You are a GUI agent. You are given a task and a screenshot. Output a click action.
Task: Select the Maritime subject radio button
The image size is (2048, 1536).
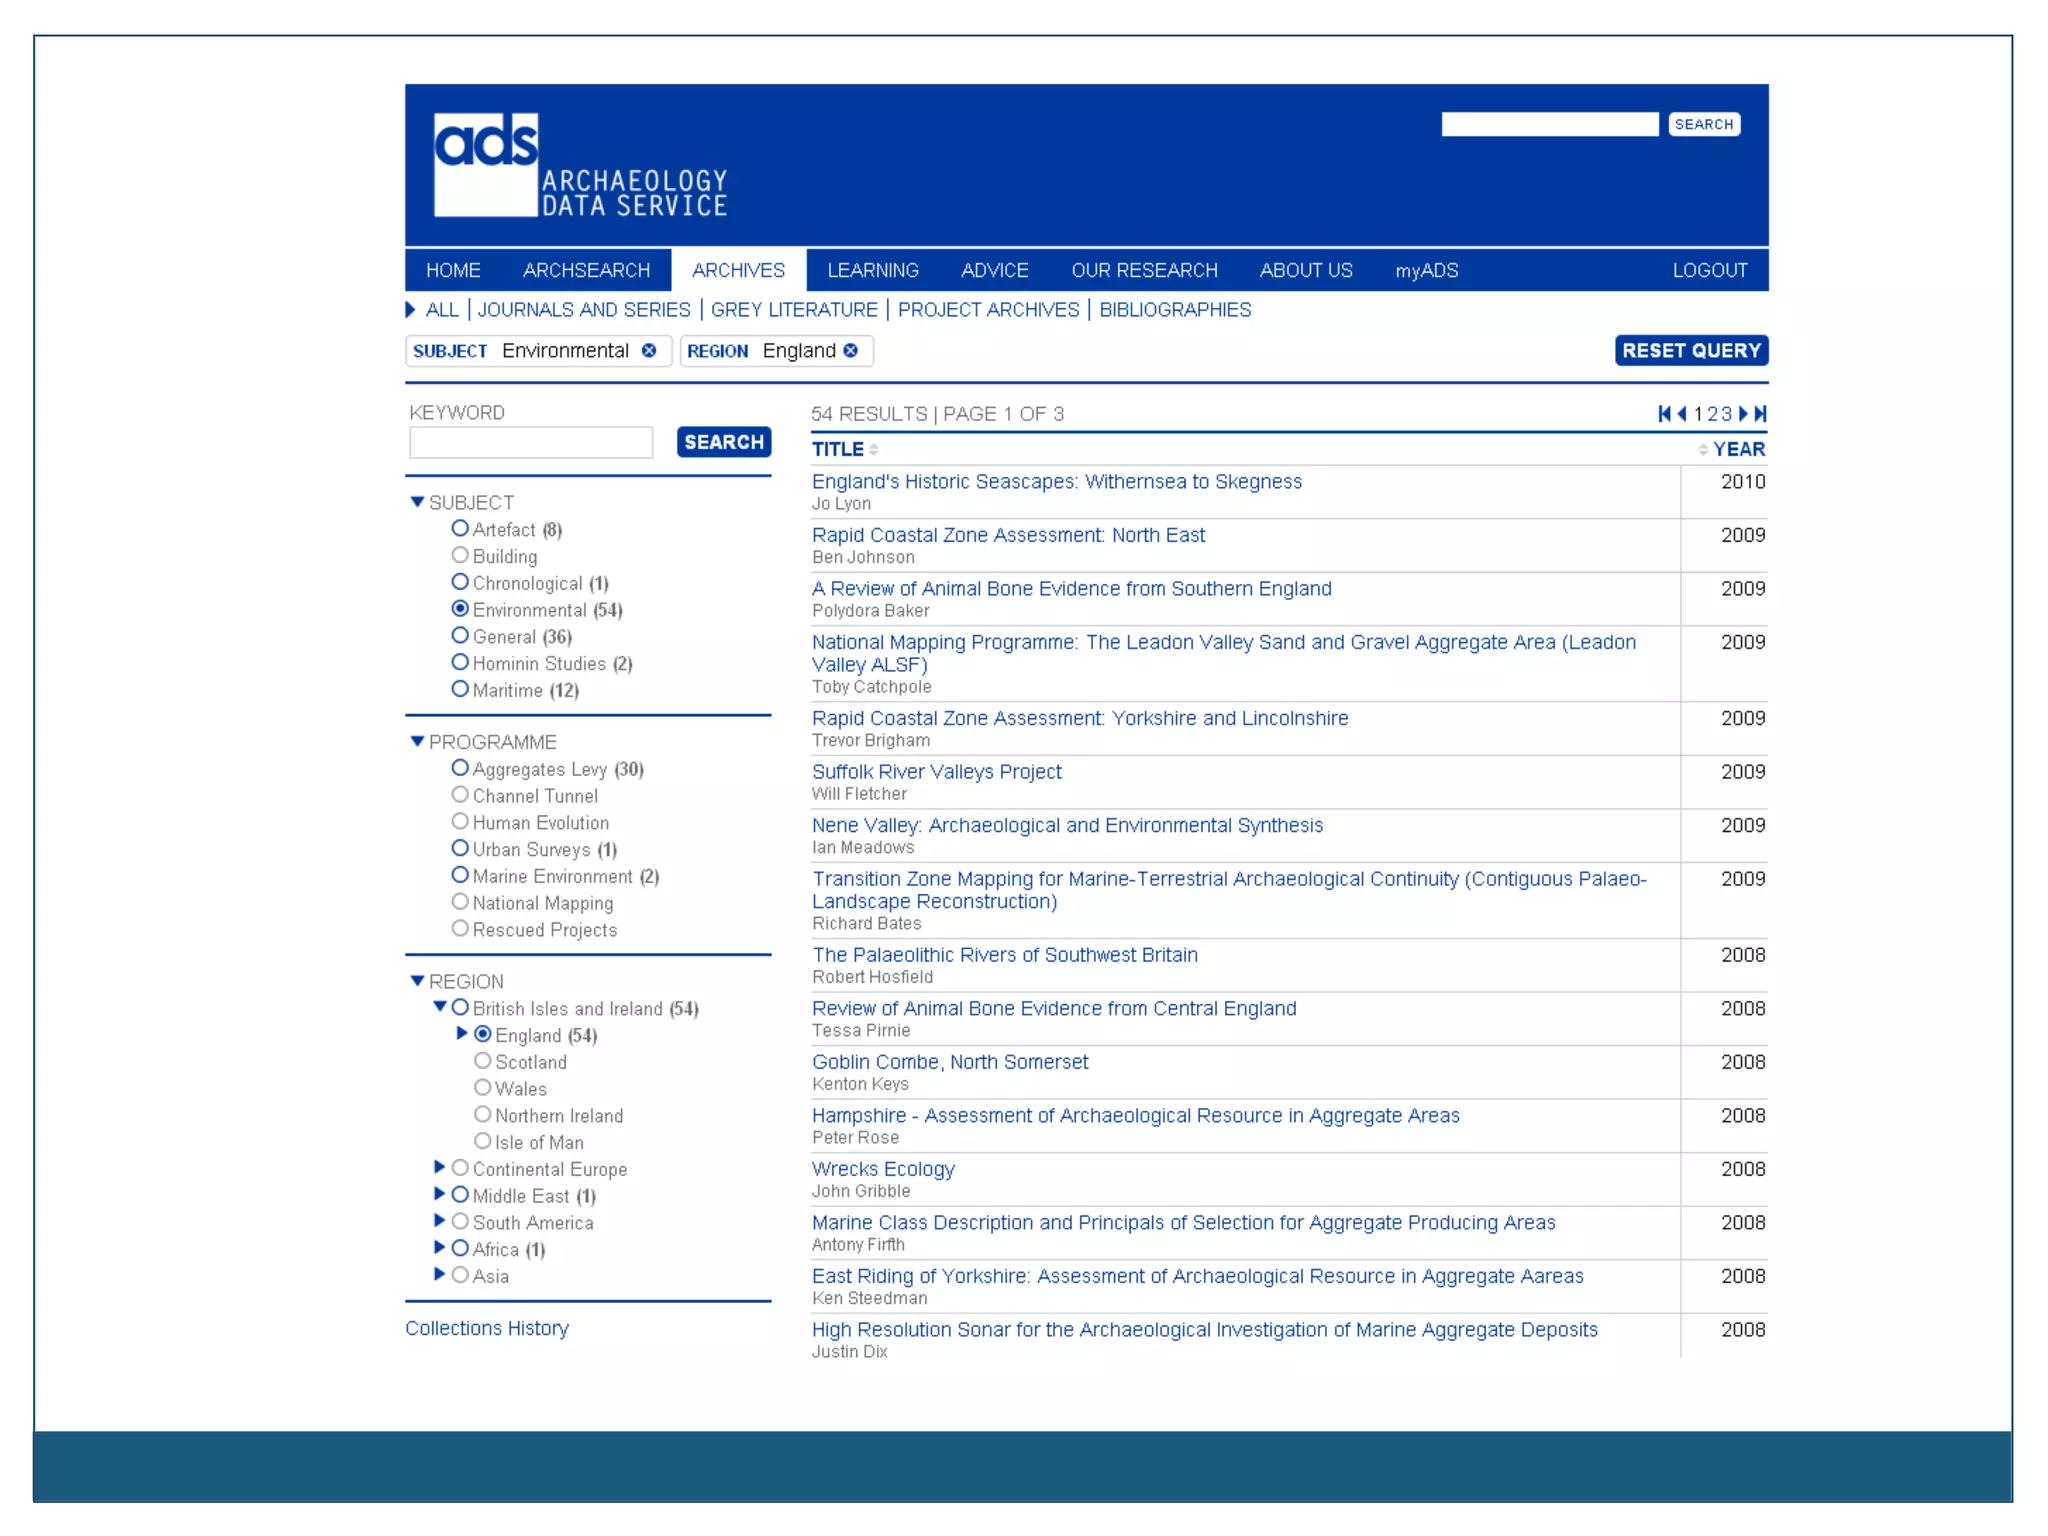click(x=460, y=689)
